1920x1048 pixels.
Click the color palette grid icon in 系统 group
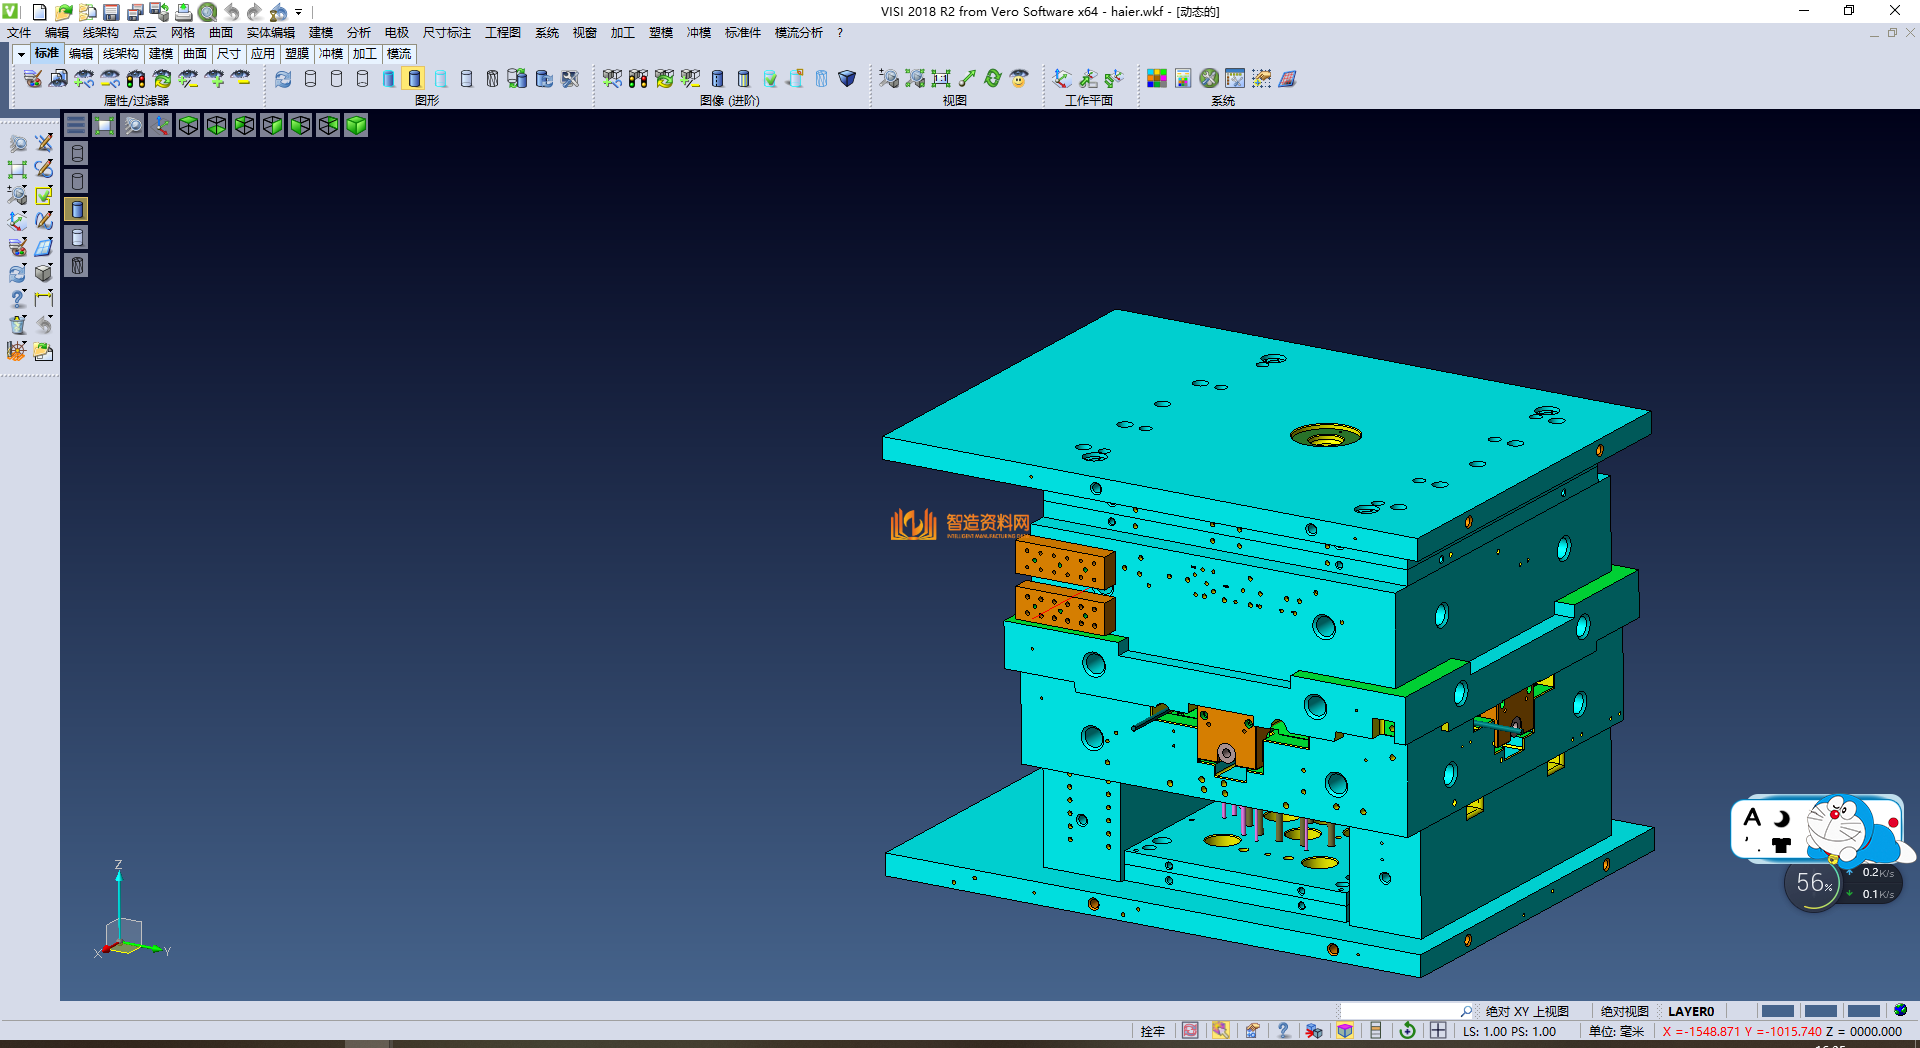[x=1157, y=78]
